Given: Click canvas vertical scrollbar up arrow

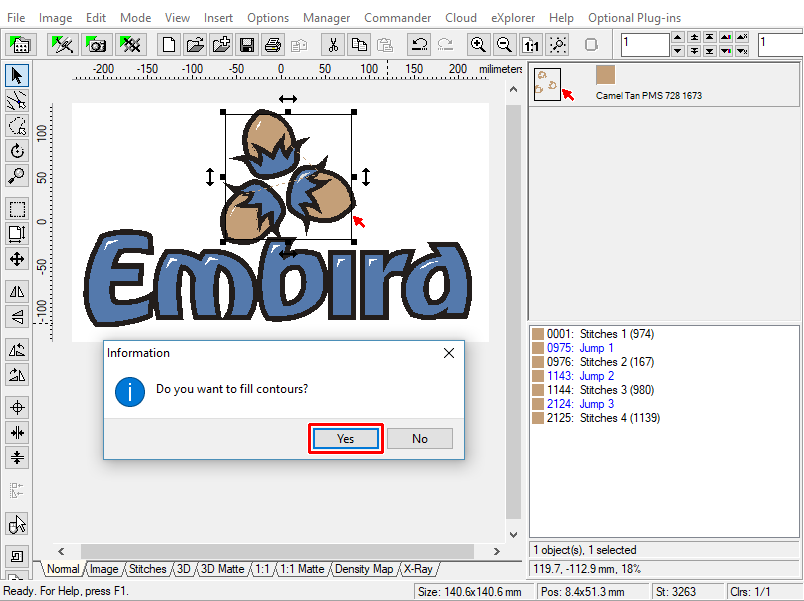Looking at the screenshot, I should 513,90.
